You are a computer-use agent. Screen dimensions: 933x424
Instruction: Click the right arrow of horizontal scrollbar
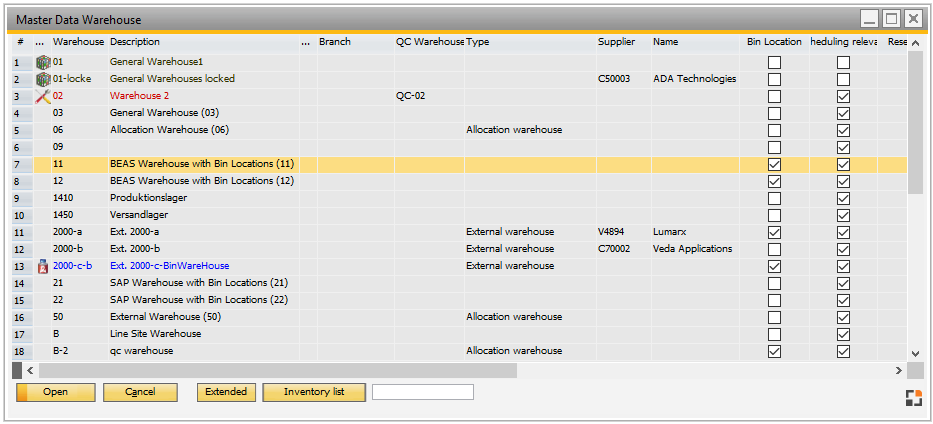pos(898,371)
